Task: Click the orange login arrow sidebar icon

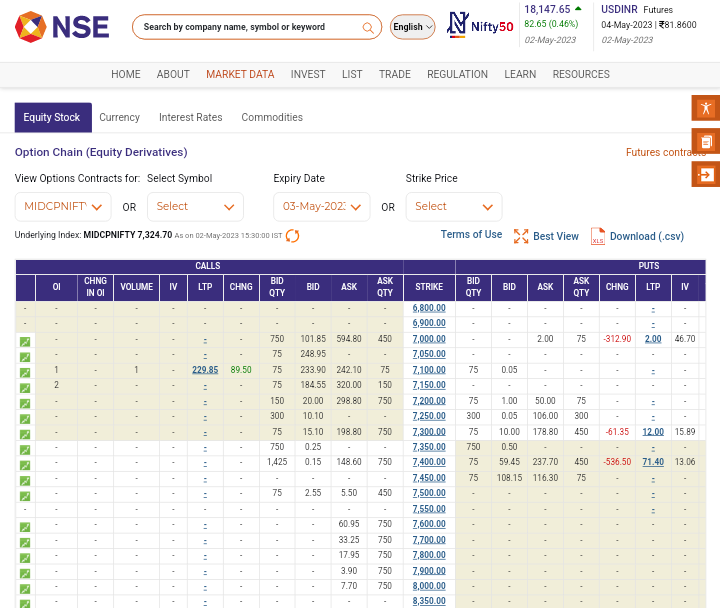Action: pos(706,175)
